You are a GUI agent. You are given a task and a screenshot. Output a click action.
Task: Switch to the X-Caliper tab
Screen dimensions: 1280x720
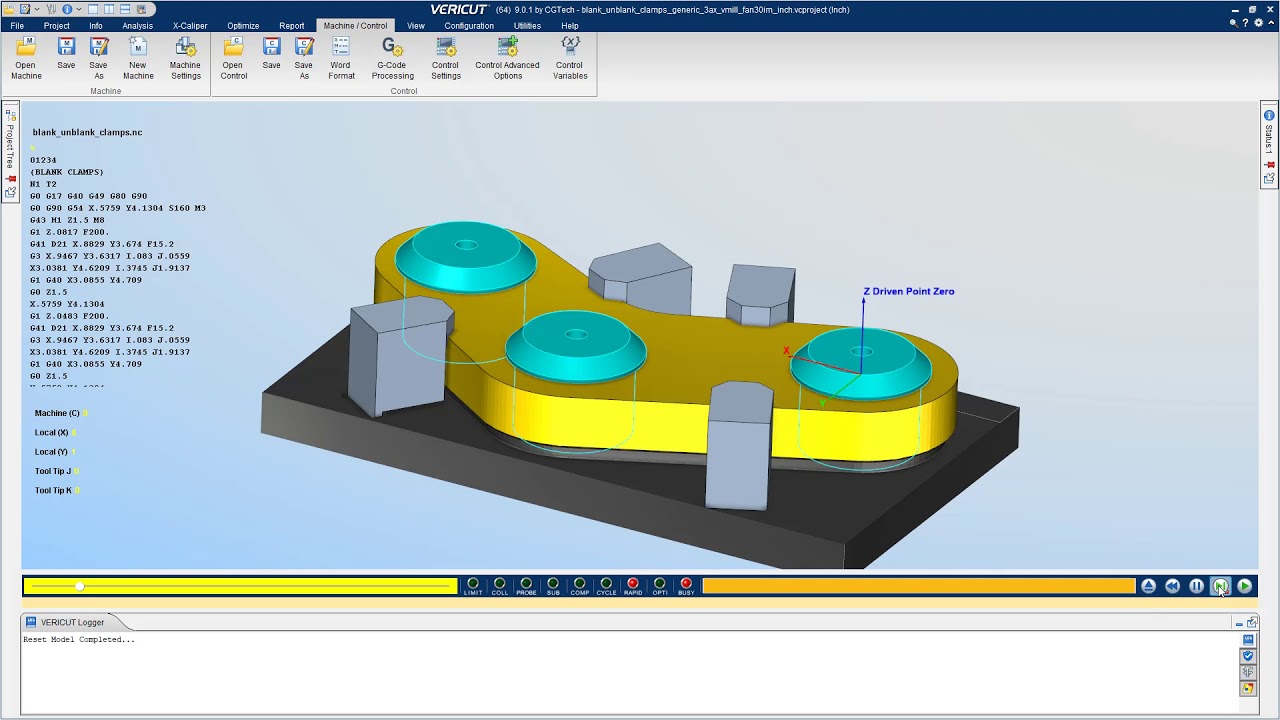[x=190, y=26]
